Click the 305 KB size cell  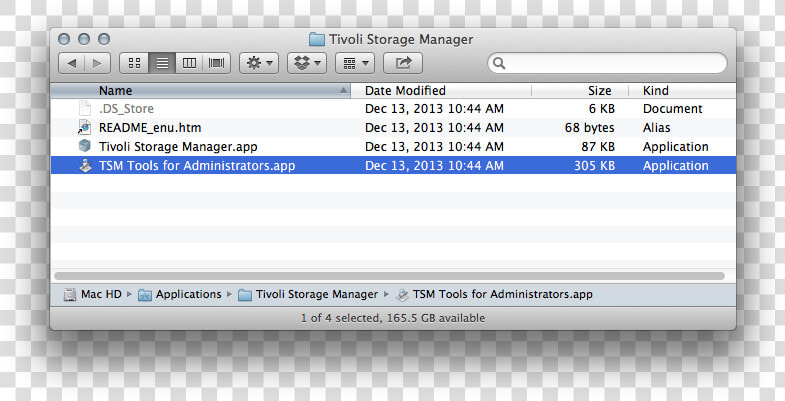point(594,166)
